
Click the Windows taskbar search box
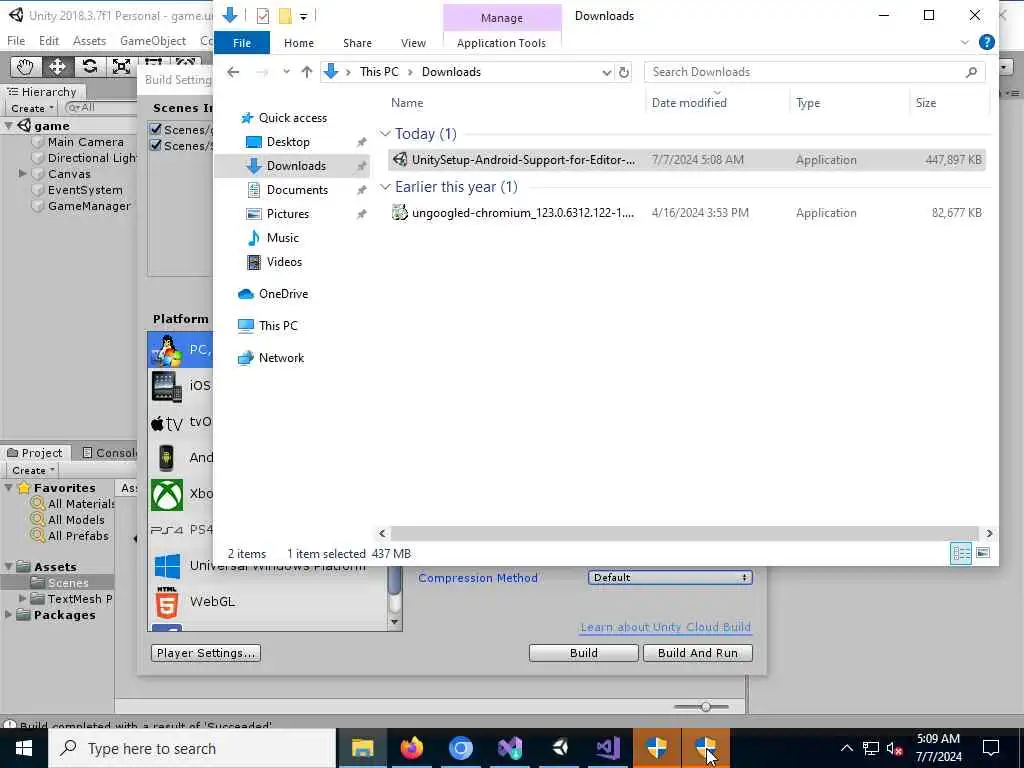pos(193,748)
